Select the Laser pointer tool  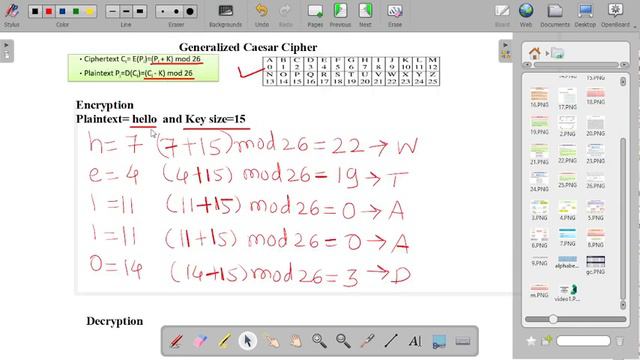click(x=367, y=341)
